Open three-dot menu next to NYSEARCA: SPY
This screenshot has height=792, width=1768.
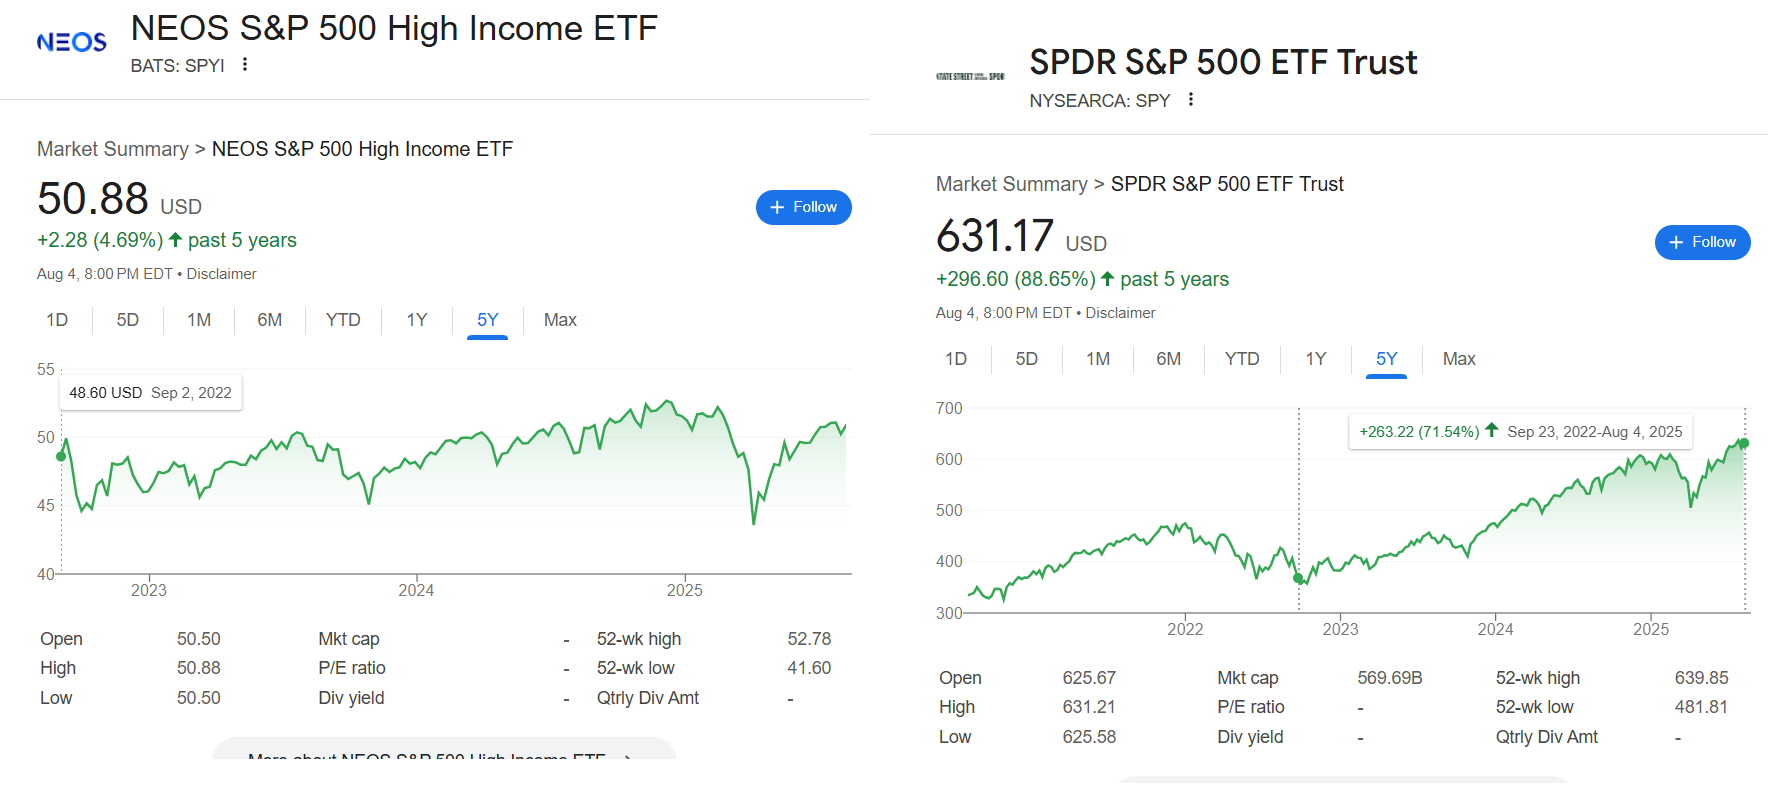coord(1191,100)
